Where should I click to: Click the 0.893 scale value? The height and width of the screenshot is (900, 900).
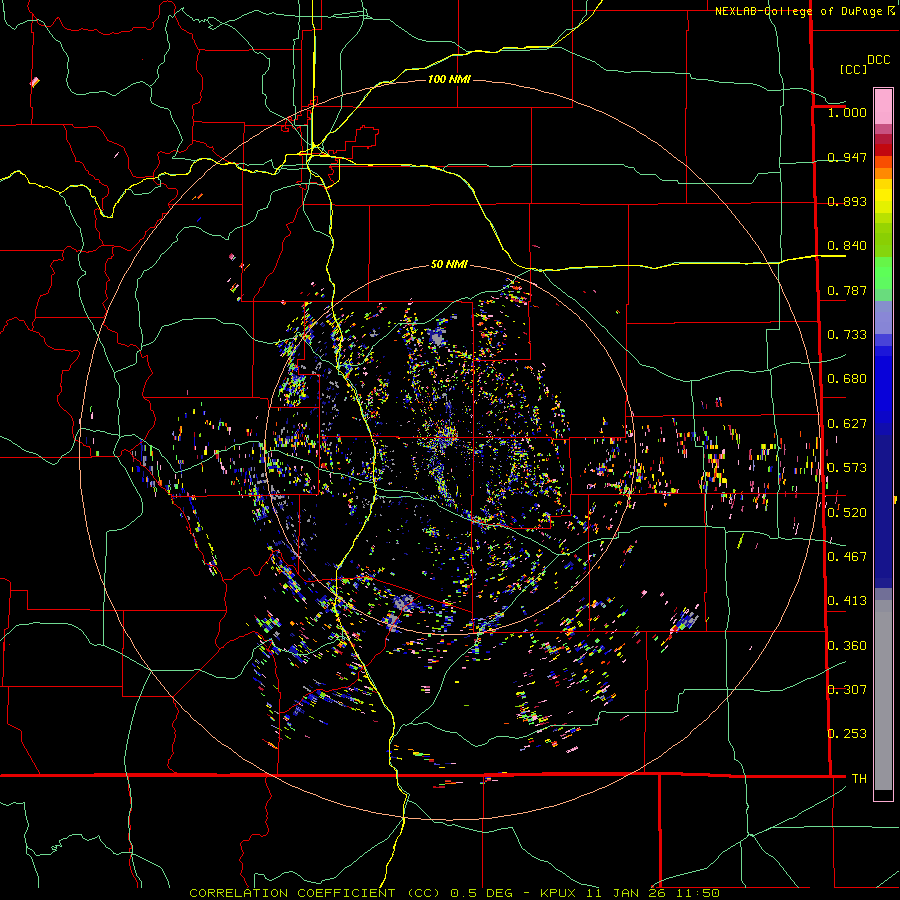pyautogui.click(x=847, y=201)
